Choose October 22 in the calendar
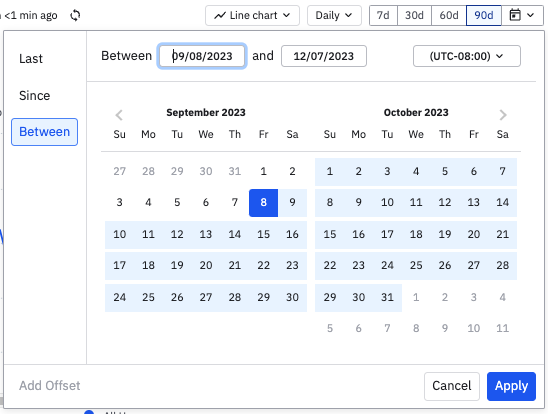 [x=330, y=266]
